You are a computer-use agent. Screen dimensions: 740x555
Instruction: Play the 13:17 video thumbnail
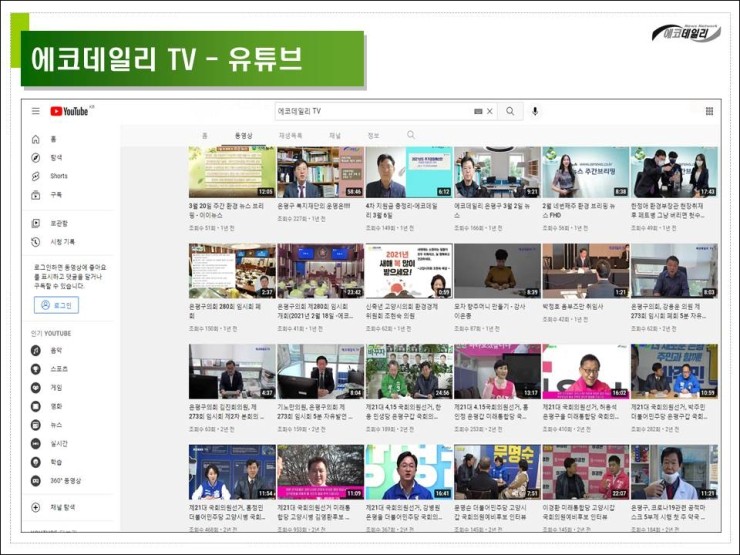(497, 371)
